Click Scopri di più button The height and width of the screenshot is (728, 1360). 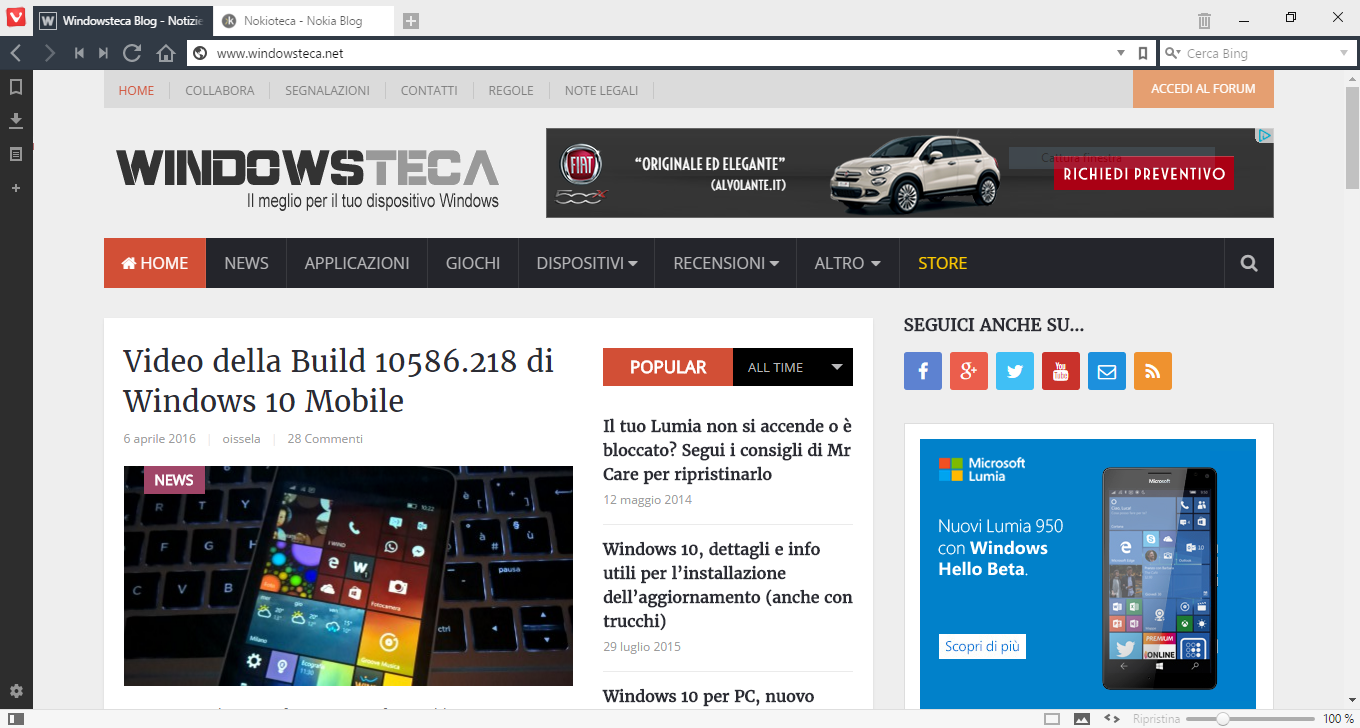[x=982, y=647]
